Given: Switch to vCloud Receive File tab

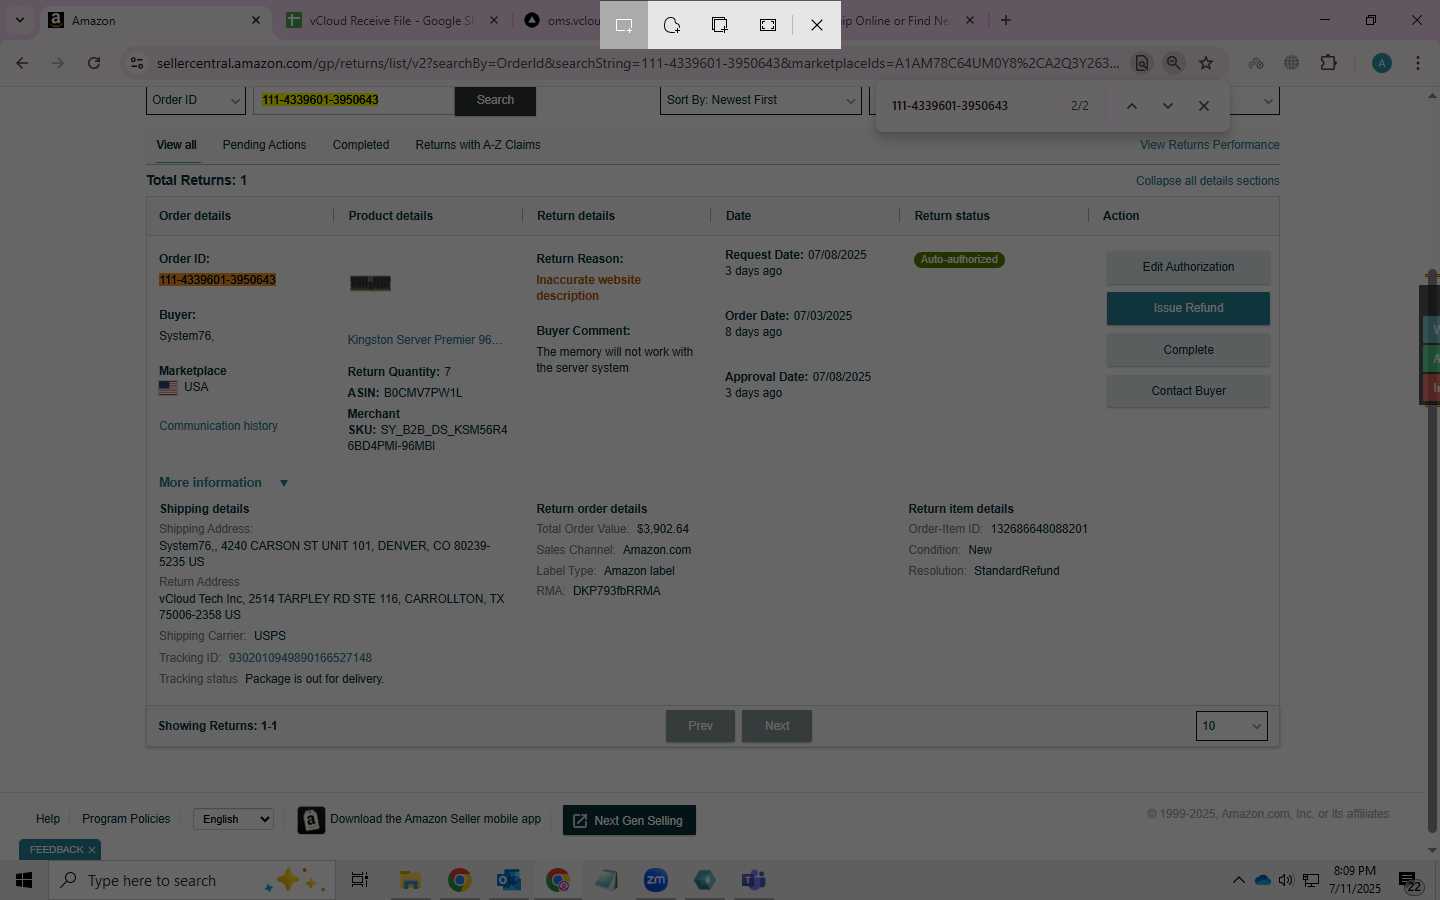Looking at the screenshot, I should pos(392,20).
